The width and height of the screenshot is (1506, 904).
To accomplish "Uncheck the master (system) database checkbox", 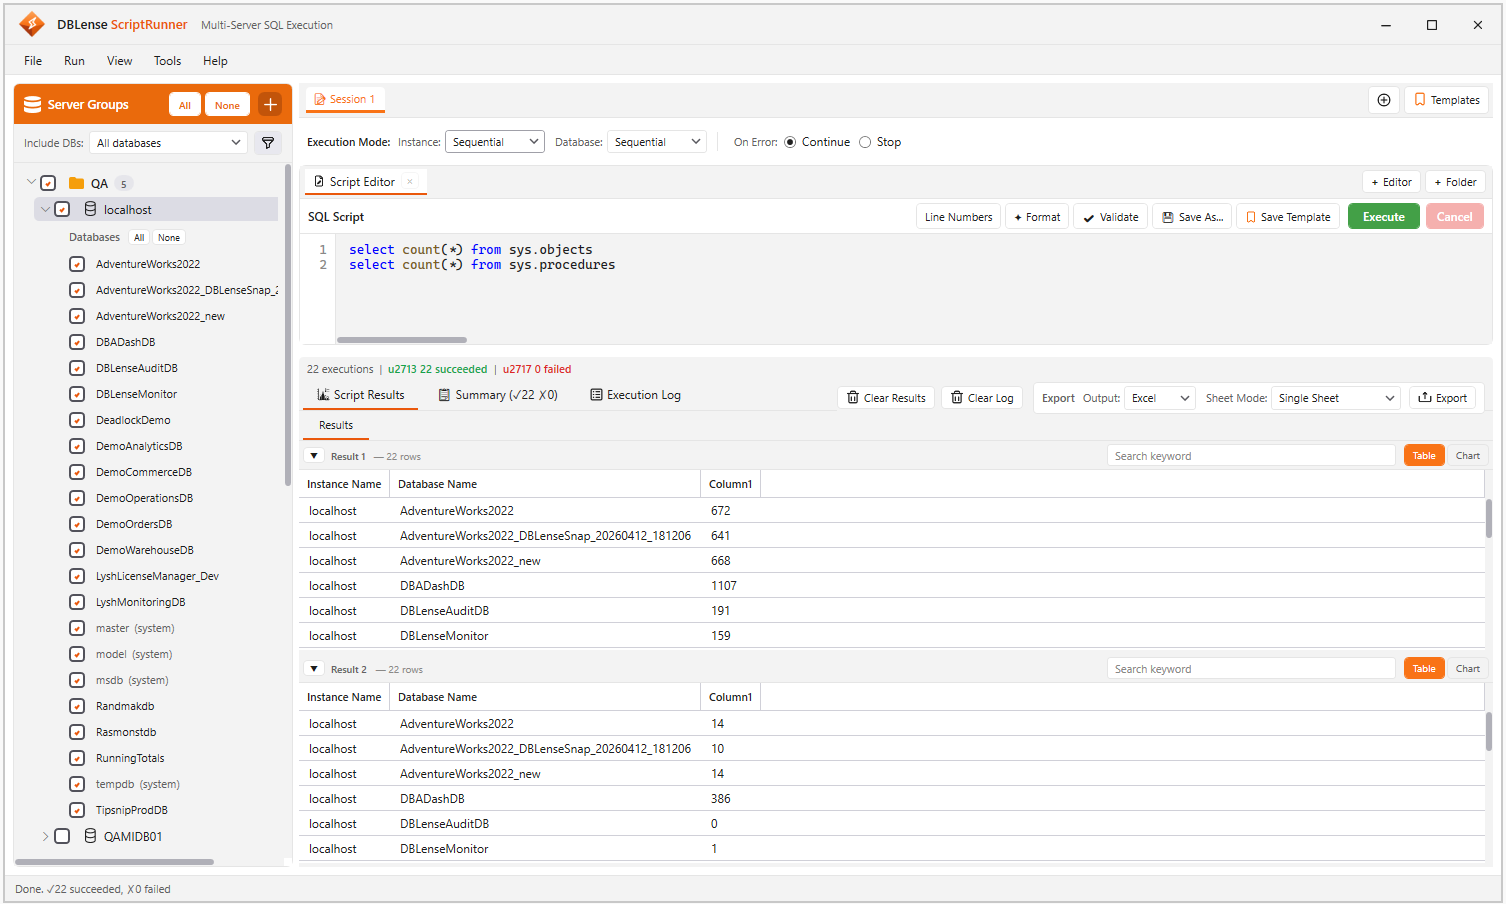I will [x=77, y=628].
